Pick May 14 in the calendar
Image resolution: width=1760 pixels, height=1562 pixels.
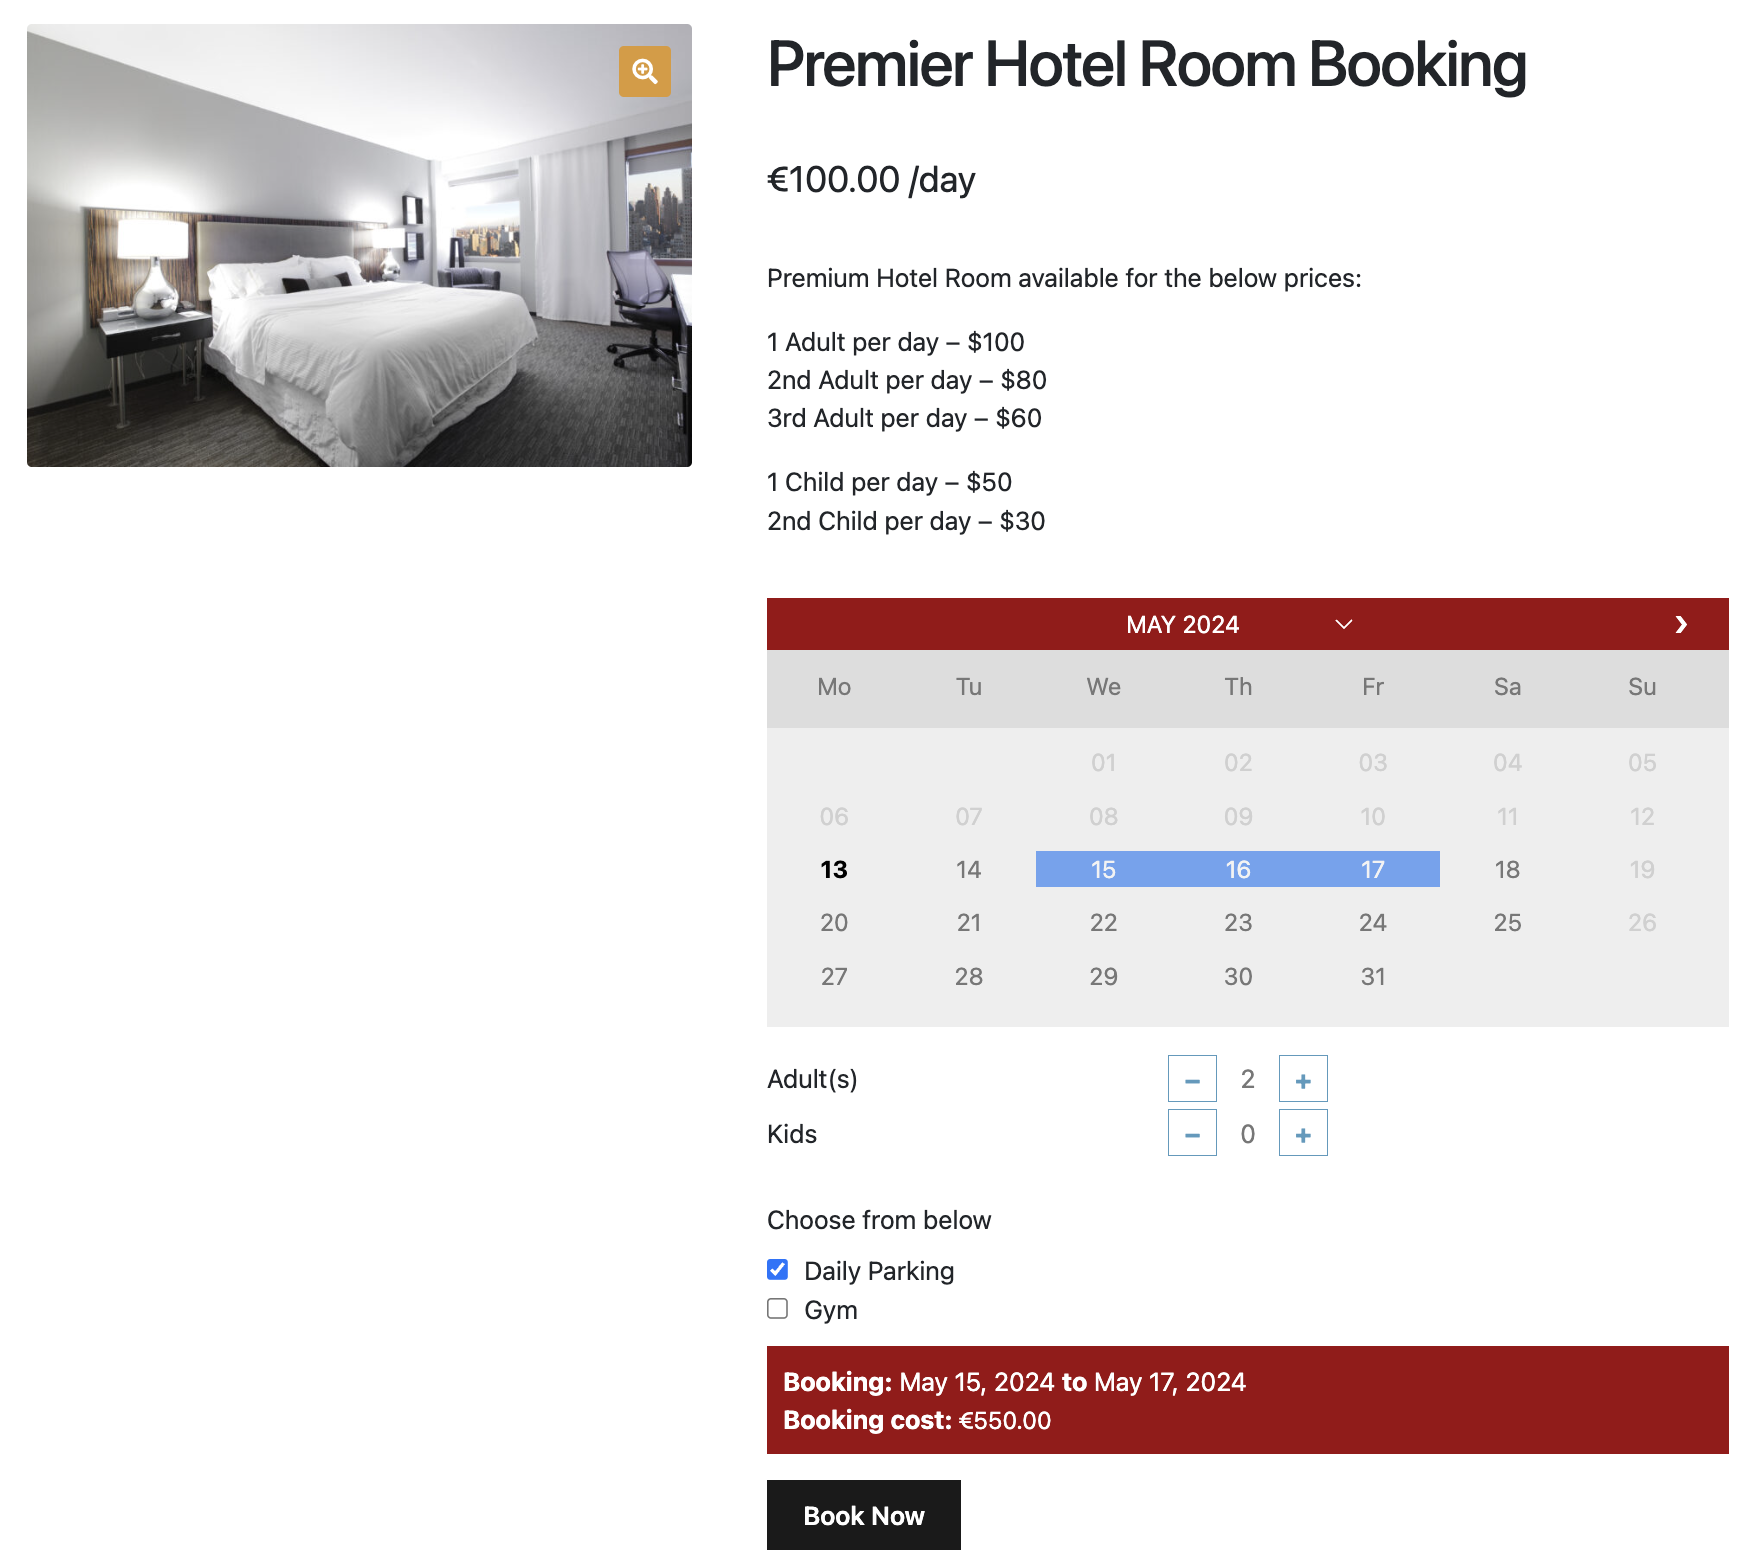(x=968, y=869)
